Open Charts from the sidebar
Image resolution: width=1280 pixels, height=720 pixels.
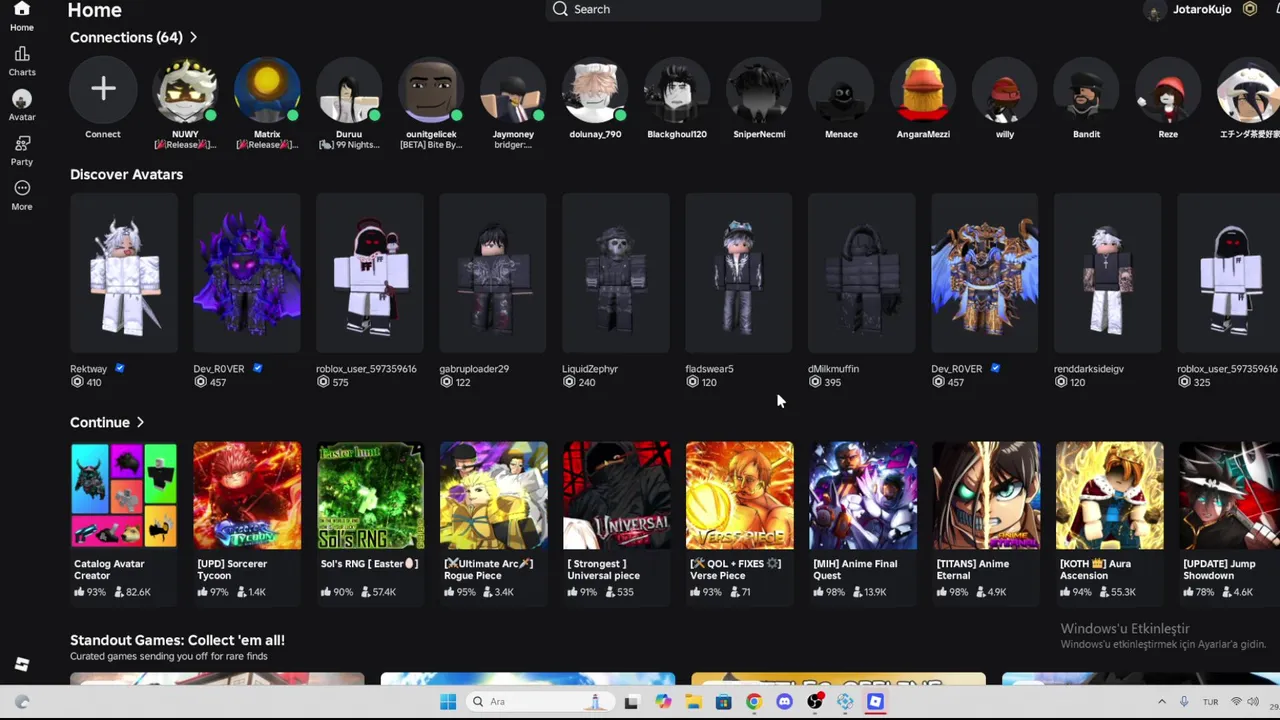[22, 61]
